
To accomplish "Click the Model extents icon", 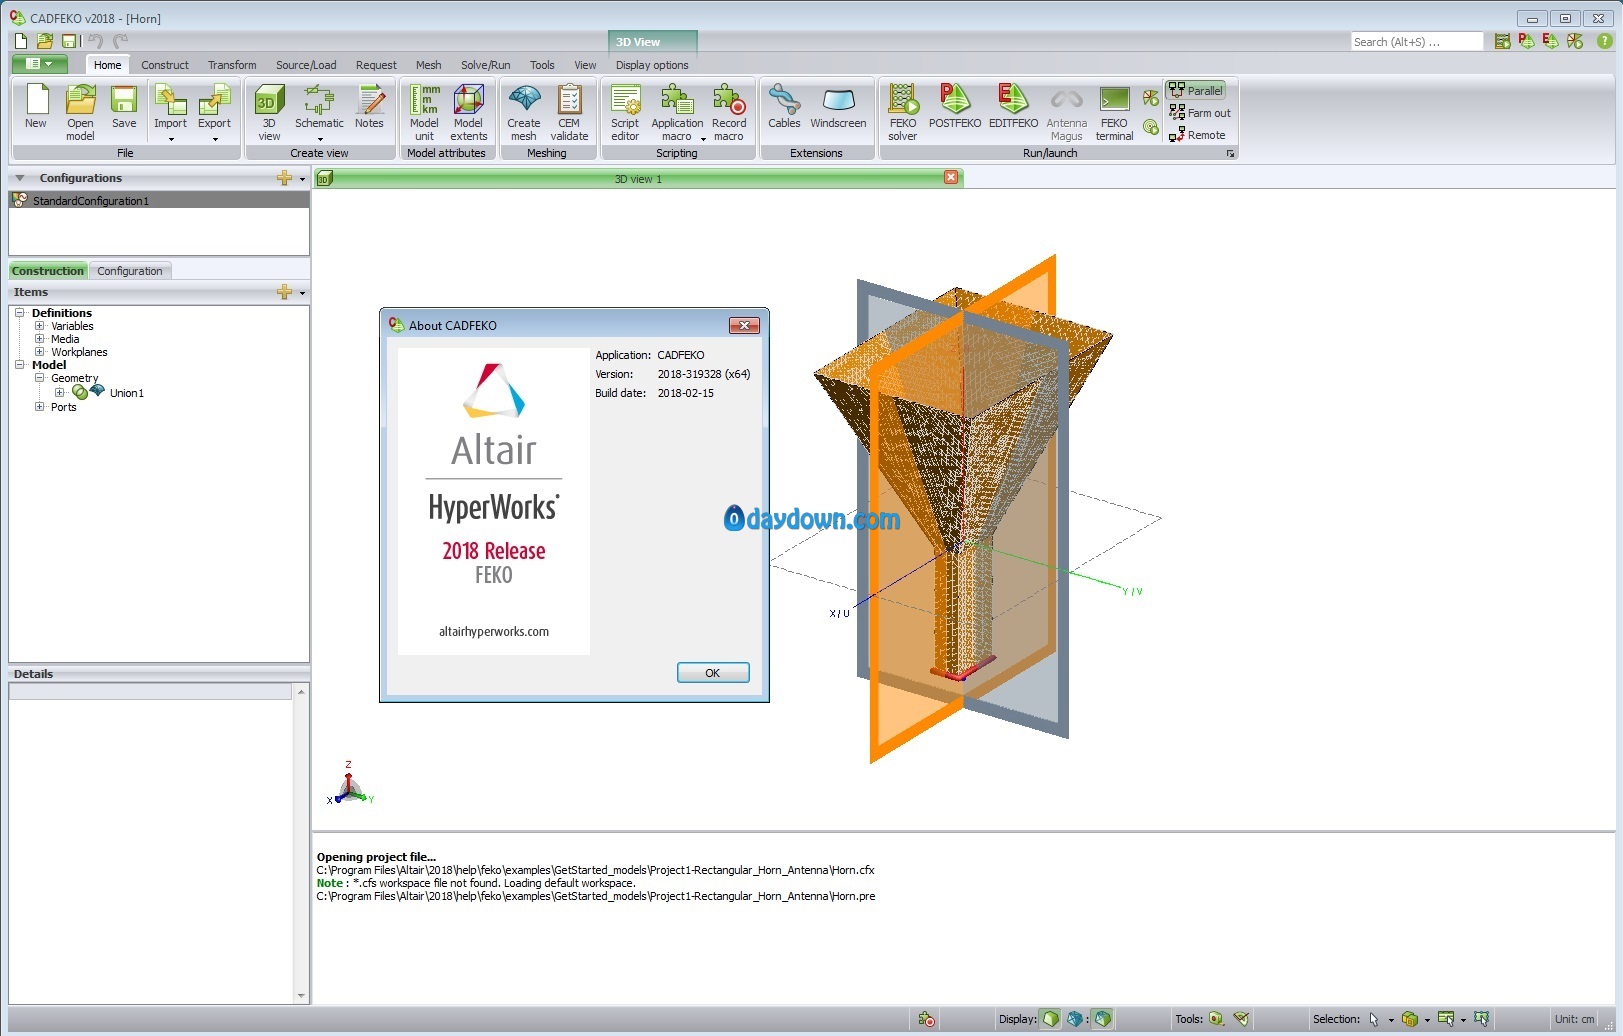I will coord(468,112).
